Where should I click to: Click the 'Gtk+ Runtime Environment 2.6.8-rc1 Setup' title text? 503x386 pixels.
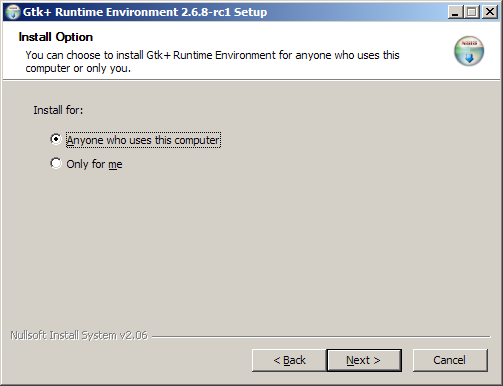click(145, 12)
